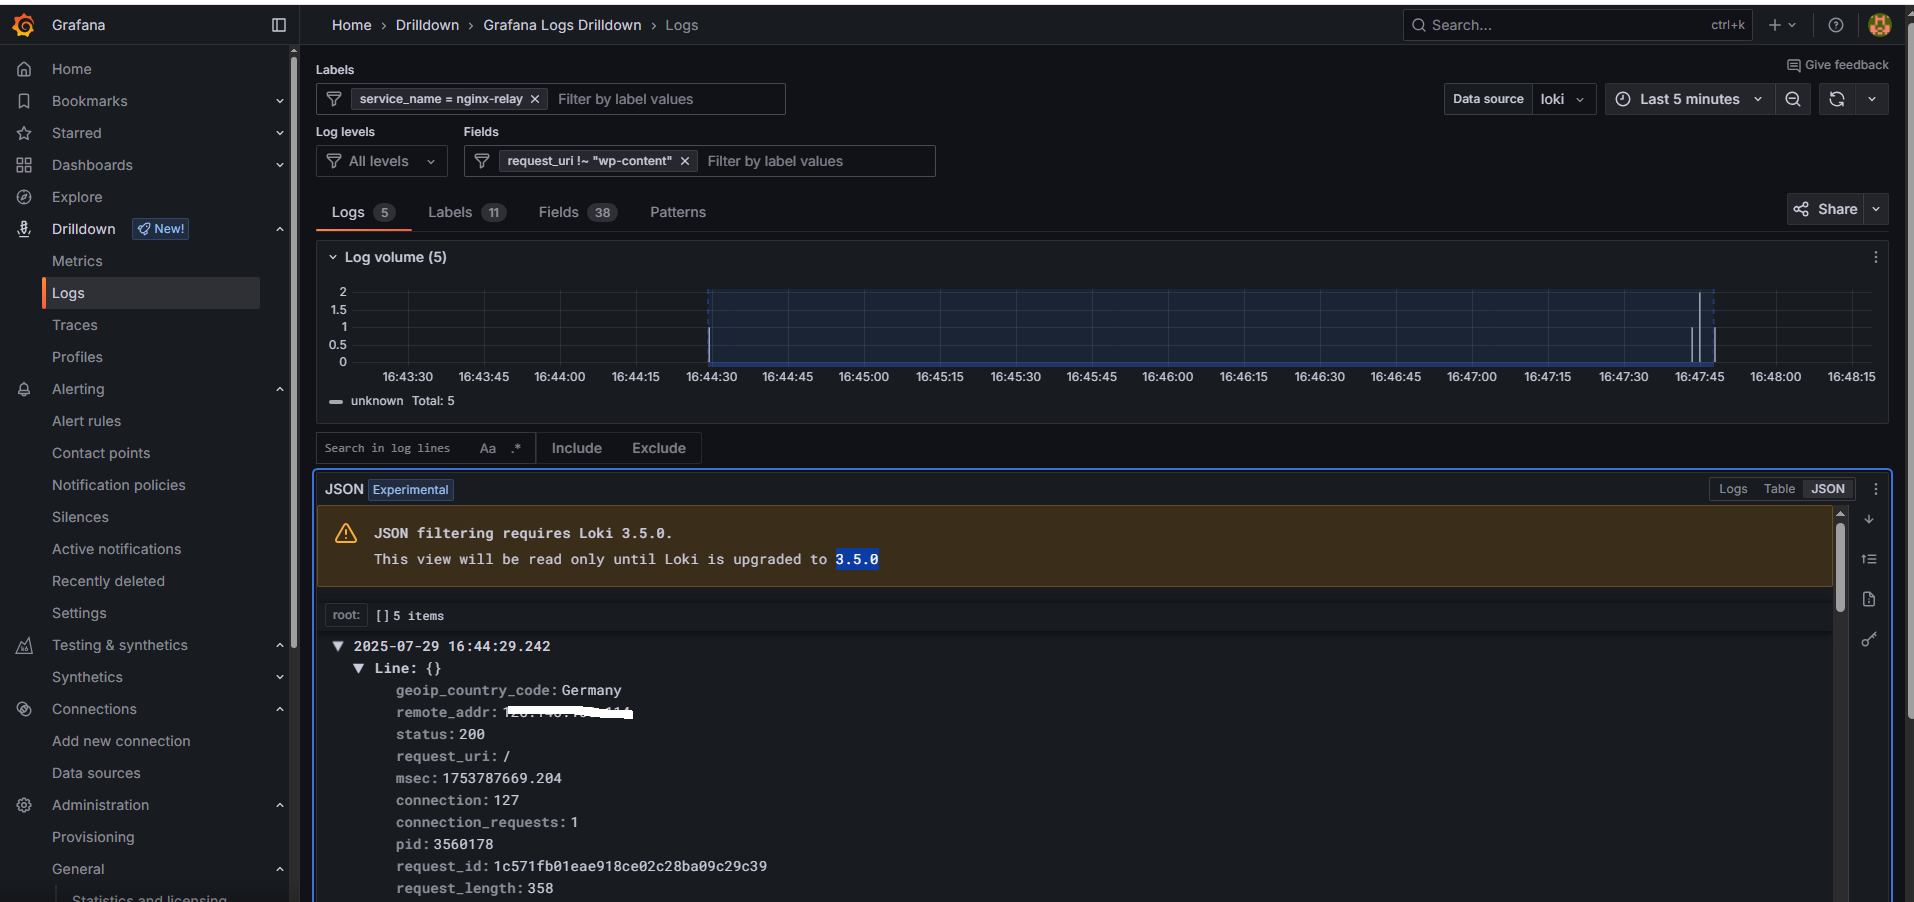Image resolution: width=1914 pixels, height=902 pixels.
Task: Expand the Bookmarks sidebar section
Action: [280, 101]
